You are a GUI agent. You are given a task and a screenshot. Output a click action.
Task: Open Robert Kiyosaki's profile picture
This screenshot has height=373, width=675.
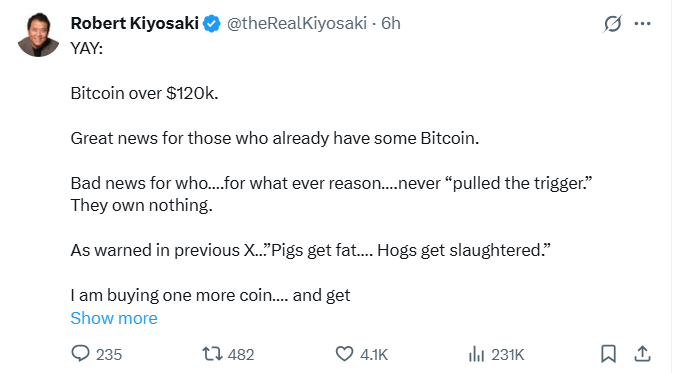(x=38, y=35)
